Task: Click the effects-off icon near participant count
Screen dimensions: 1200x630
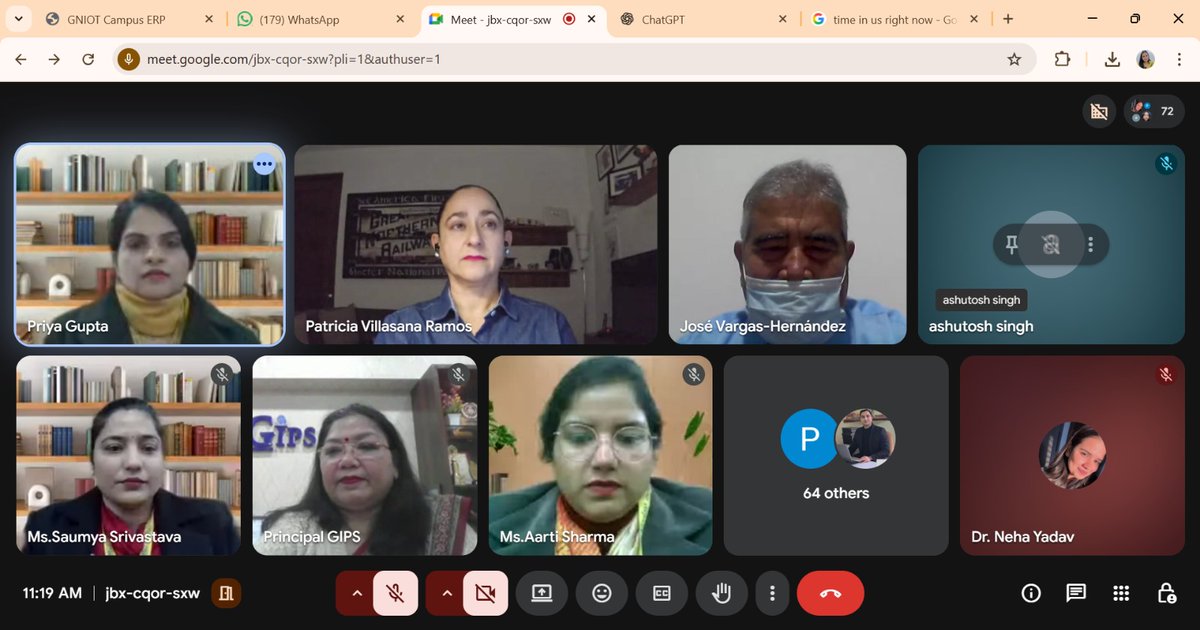Action: point(1099,111)
